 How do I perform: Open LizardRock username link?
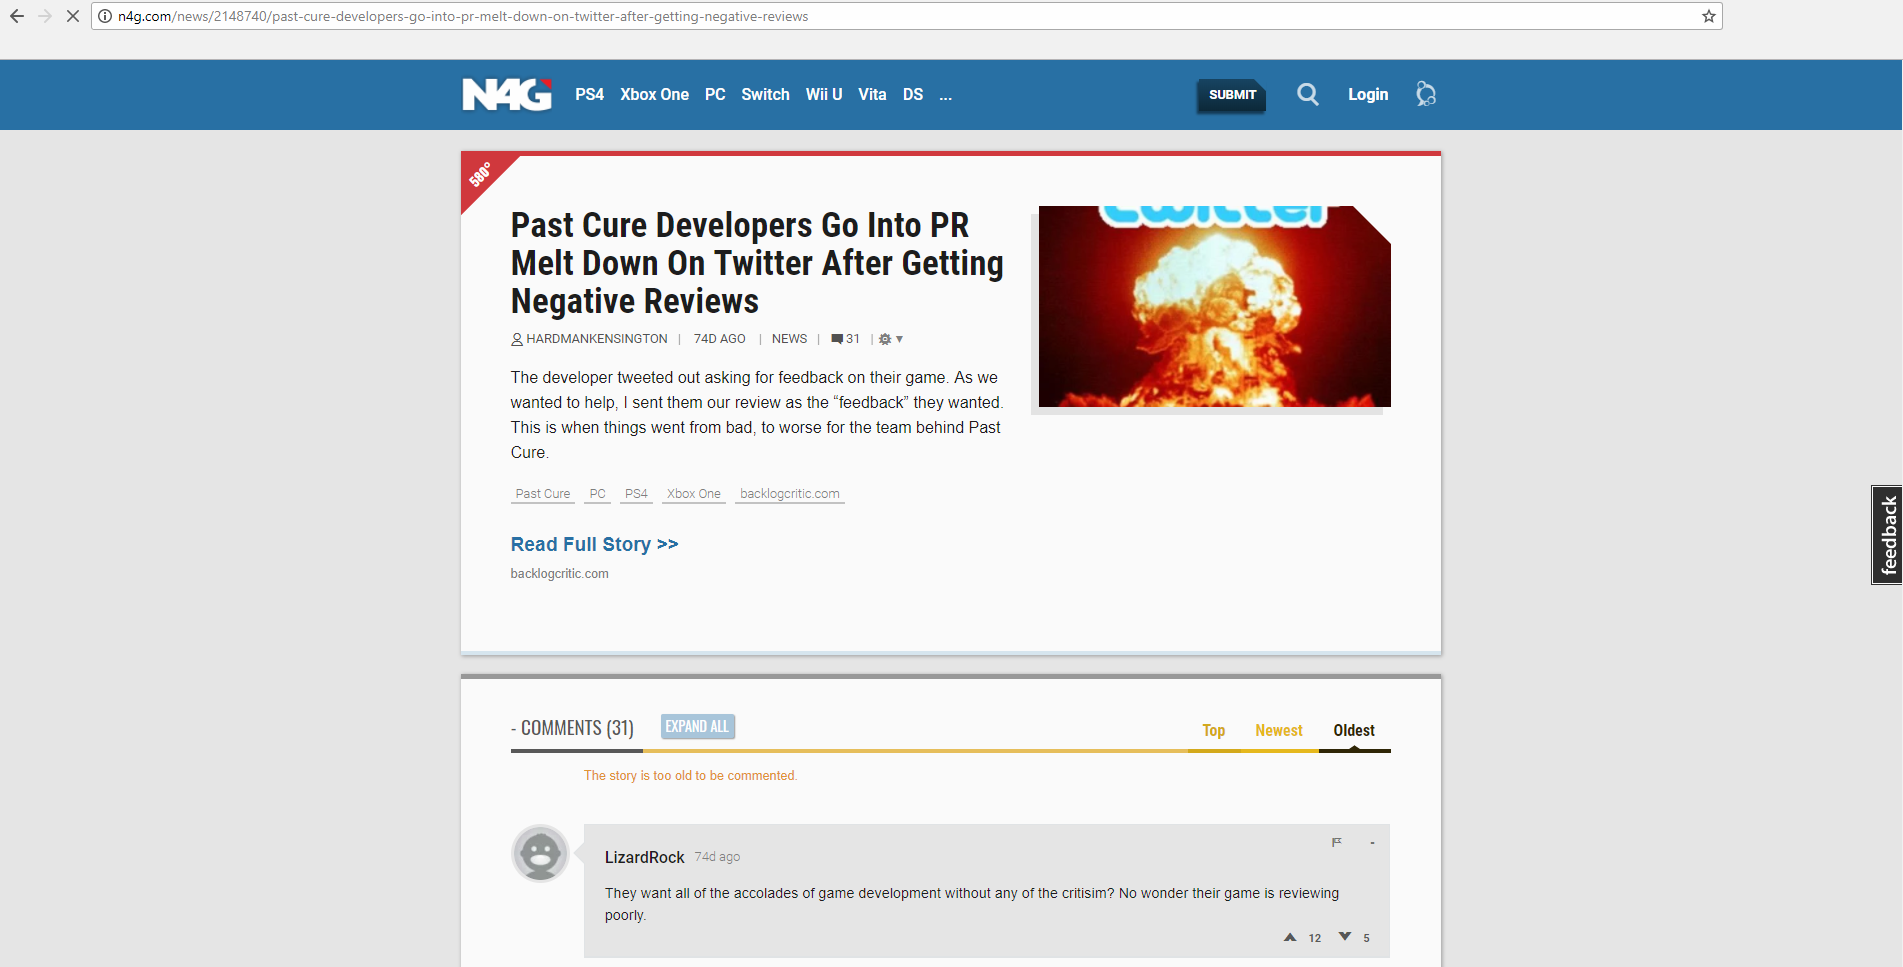click(644, 858)
